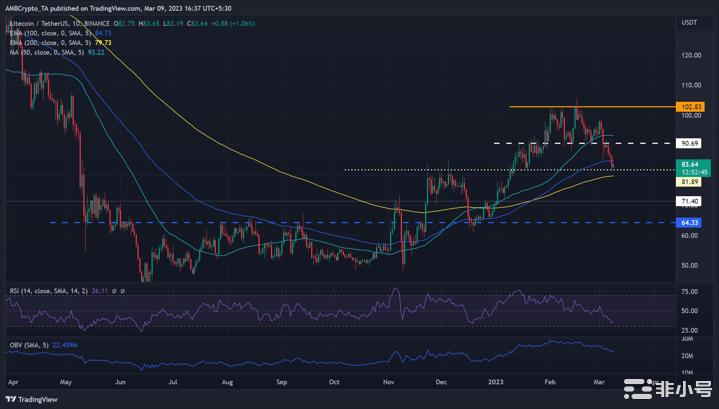Viewport: 719px width, 409px height.
Task: Click the blue dashed support line
Action: click(x=300, y=222)
